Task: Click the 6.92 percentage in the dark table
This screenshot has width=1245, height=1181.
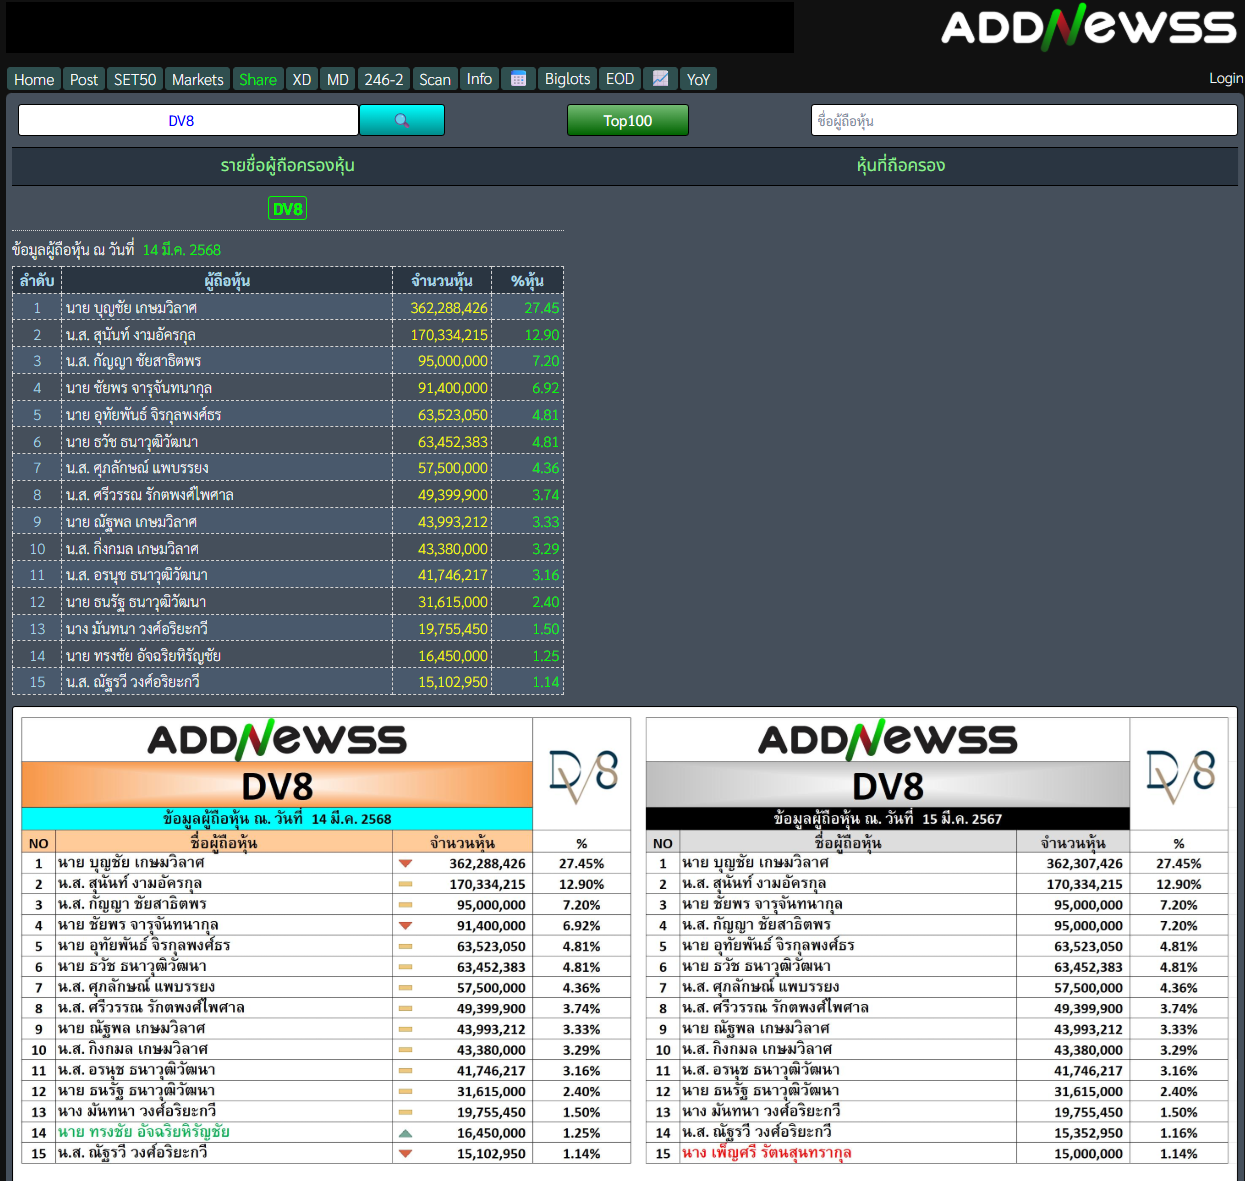Action: coord(546,388)
